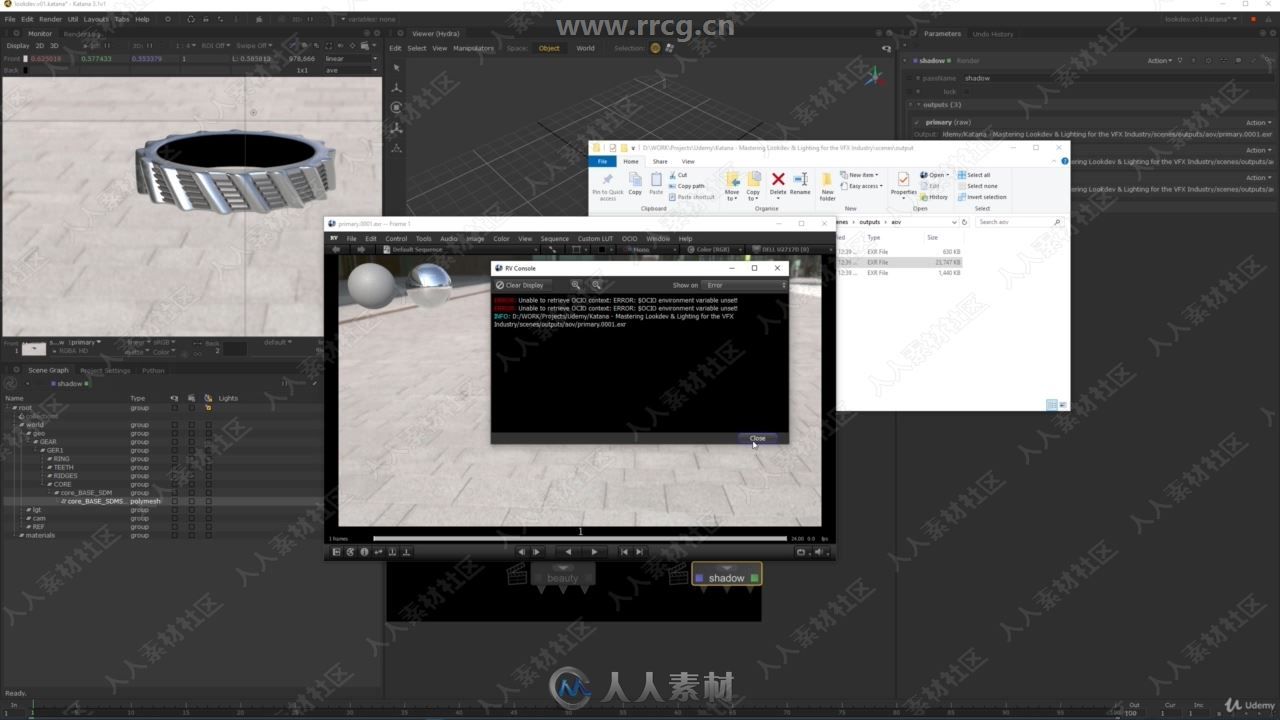
Task: Open RV Tools menu
Action: (x=423, y=239)
